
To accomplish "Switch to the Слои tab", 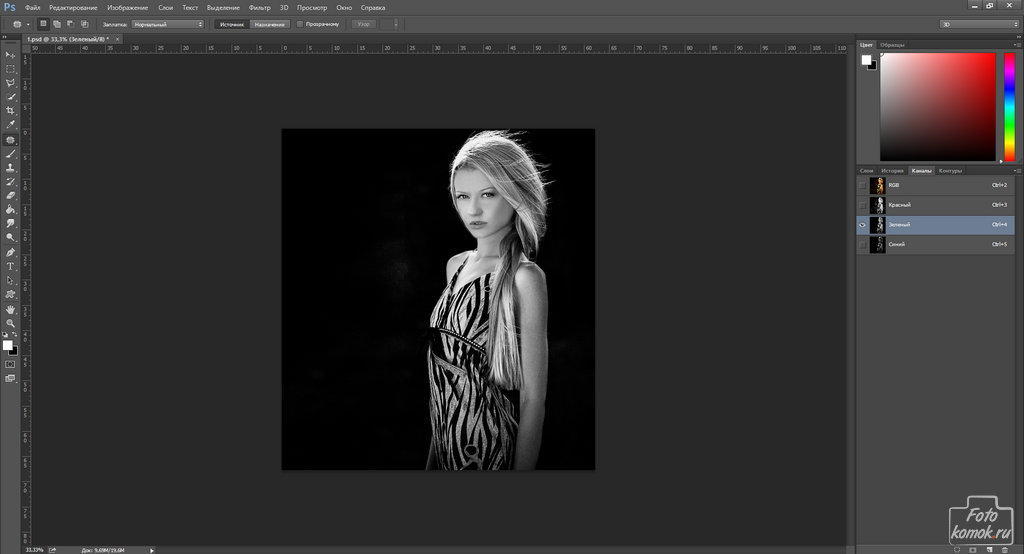I will tap(866, 171).
